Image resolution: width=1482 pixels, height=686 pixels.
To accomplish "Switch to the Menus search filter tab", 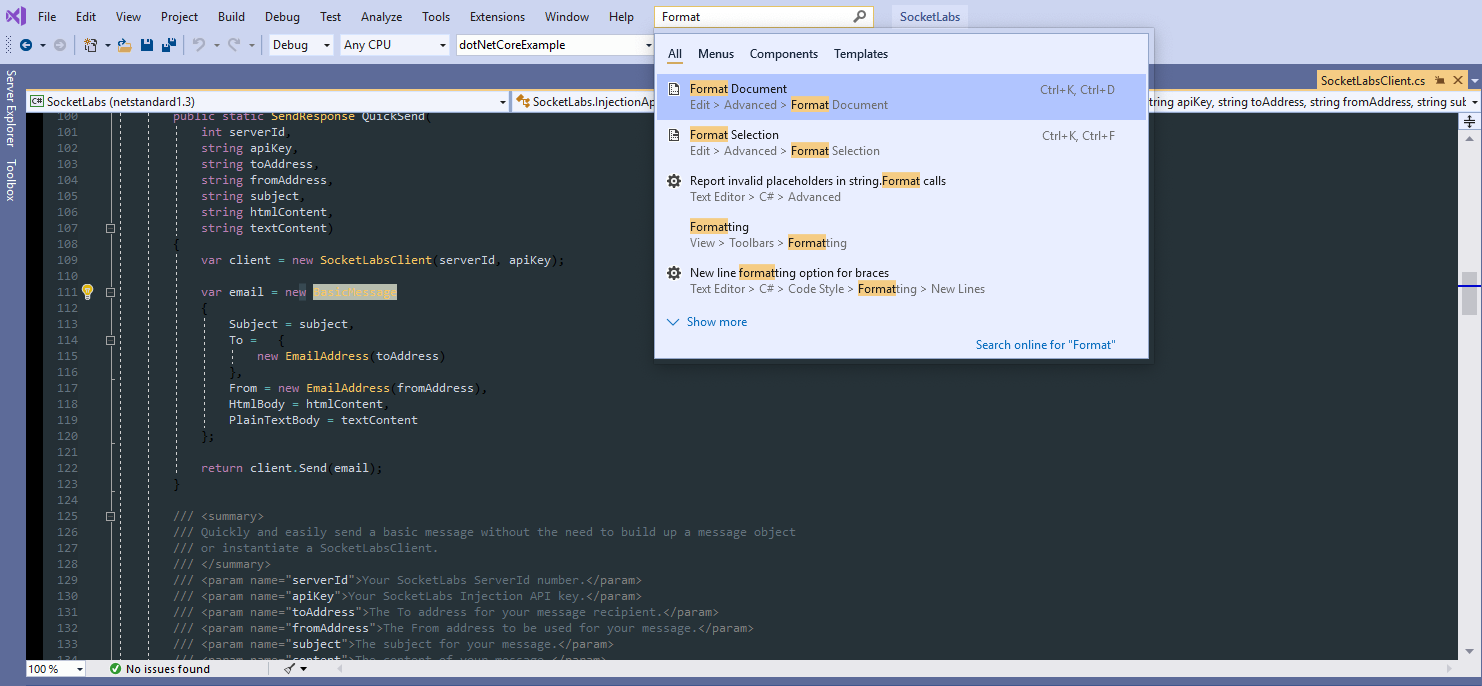I will pos(716,54).
